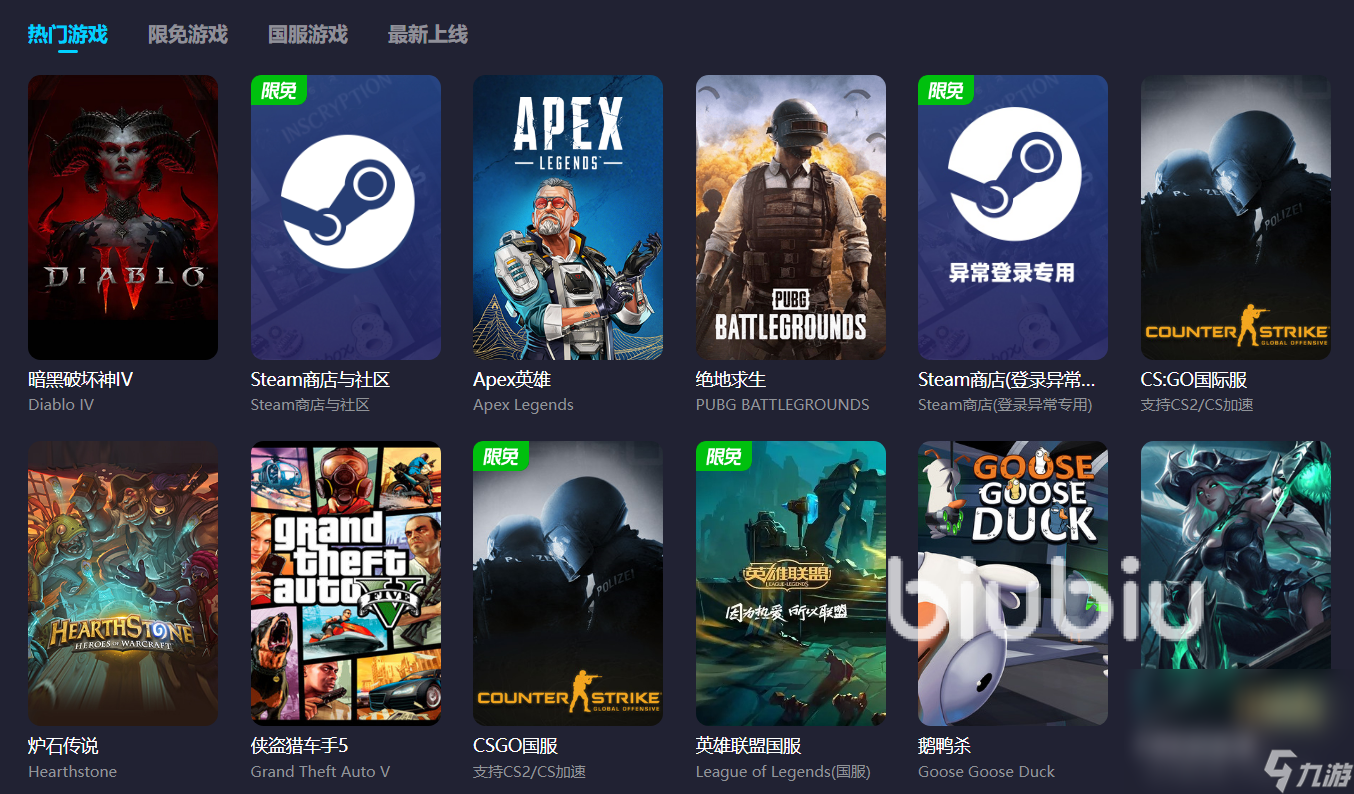
Task: Click the Apex英雄 title
Action: (x=512, y=380)
